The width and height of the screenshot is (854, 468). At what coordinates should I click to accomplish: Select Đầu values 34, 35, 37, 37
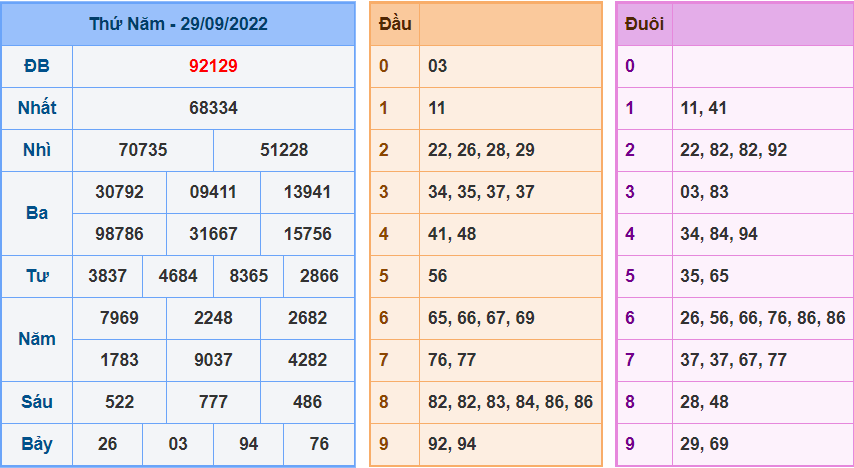[481, 192]
